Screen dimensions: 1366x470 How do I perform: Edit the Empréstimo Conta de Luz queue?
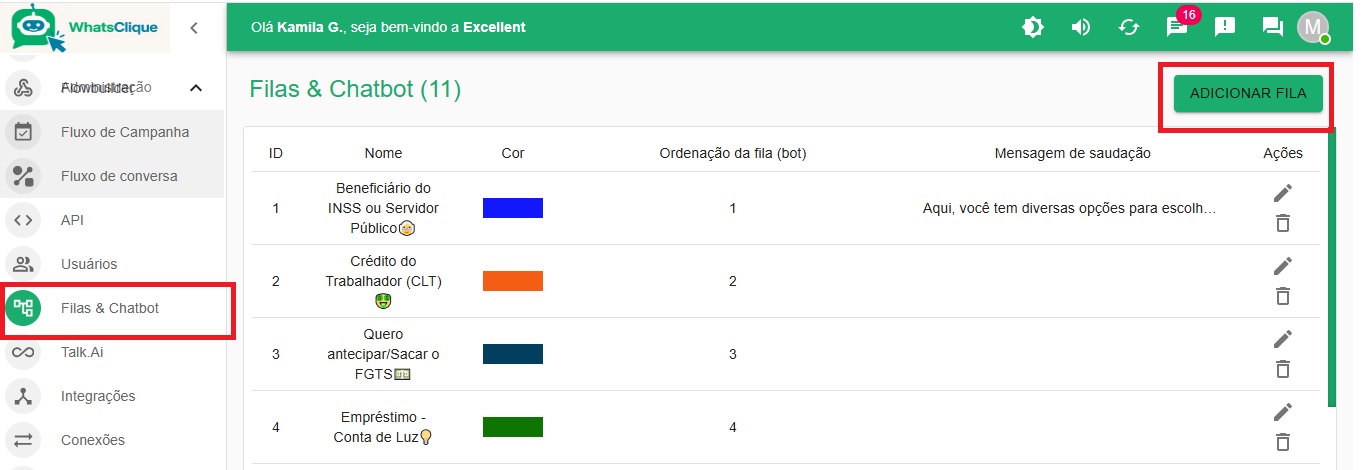coord(1283,412)
